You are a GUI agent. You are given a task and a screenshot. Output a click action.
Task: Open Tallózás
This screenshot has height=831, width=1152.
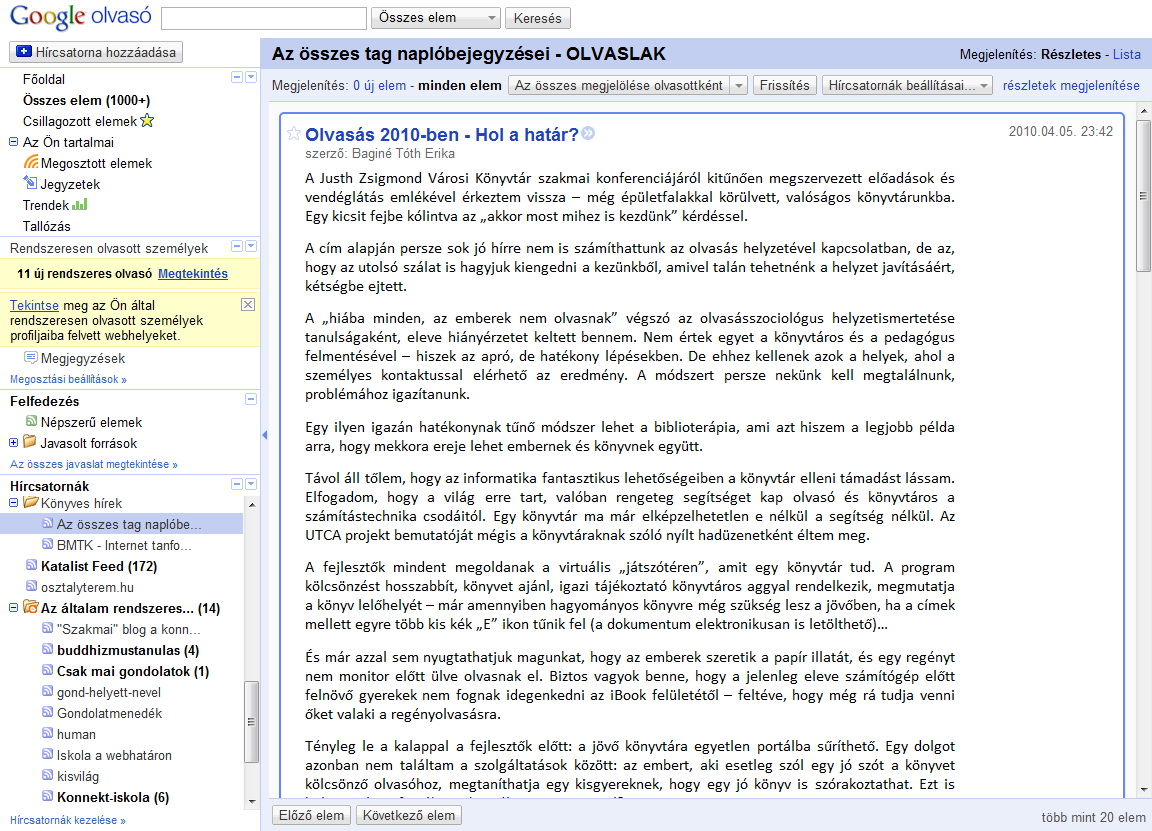click(46, 226)
